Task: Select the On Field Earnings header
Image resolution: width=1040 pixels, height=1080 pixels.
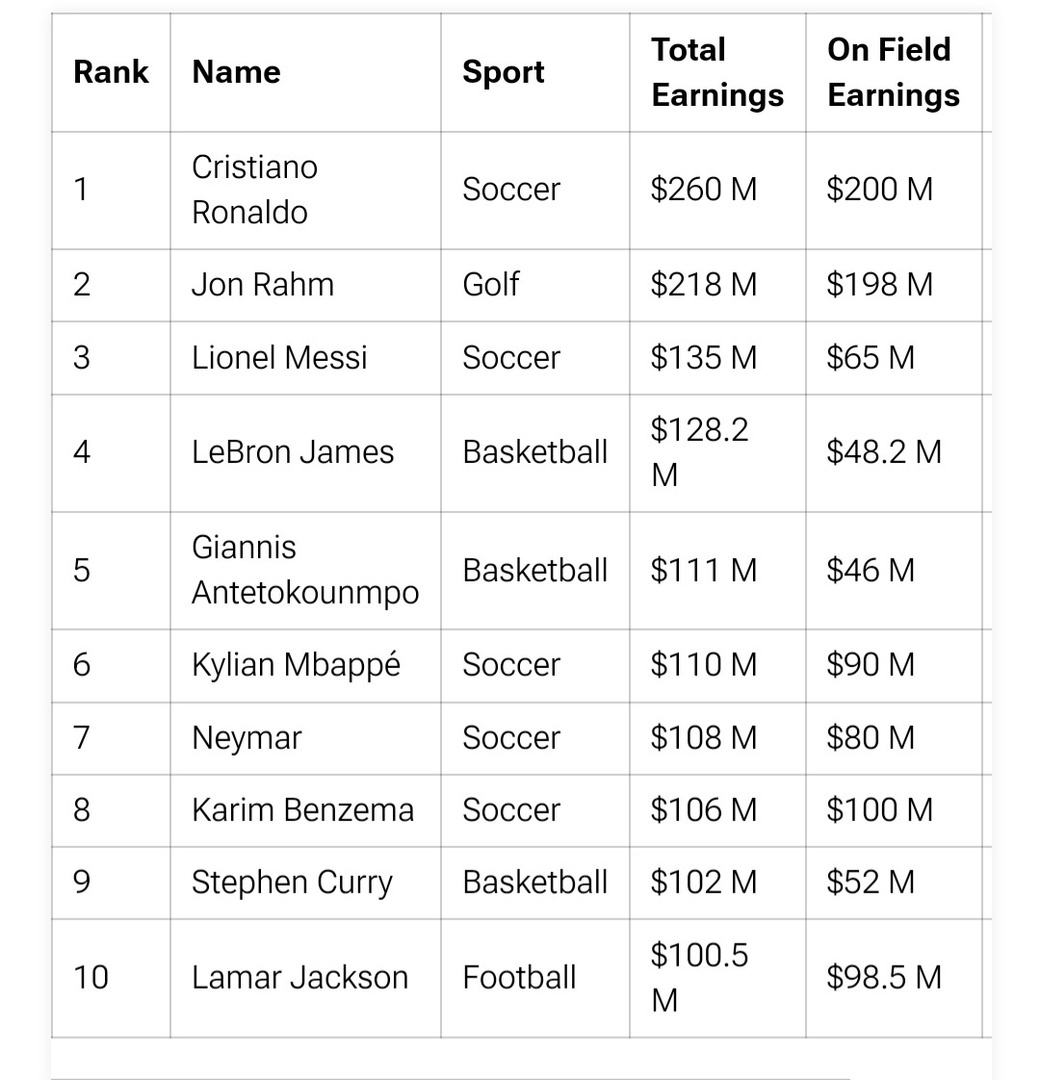Action: (893, 72)
